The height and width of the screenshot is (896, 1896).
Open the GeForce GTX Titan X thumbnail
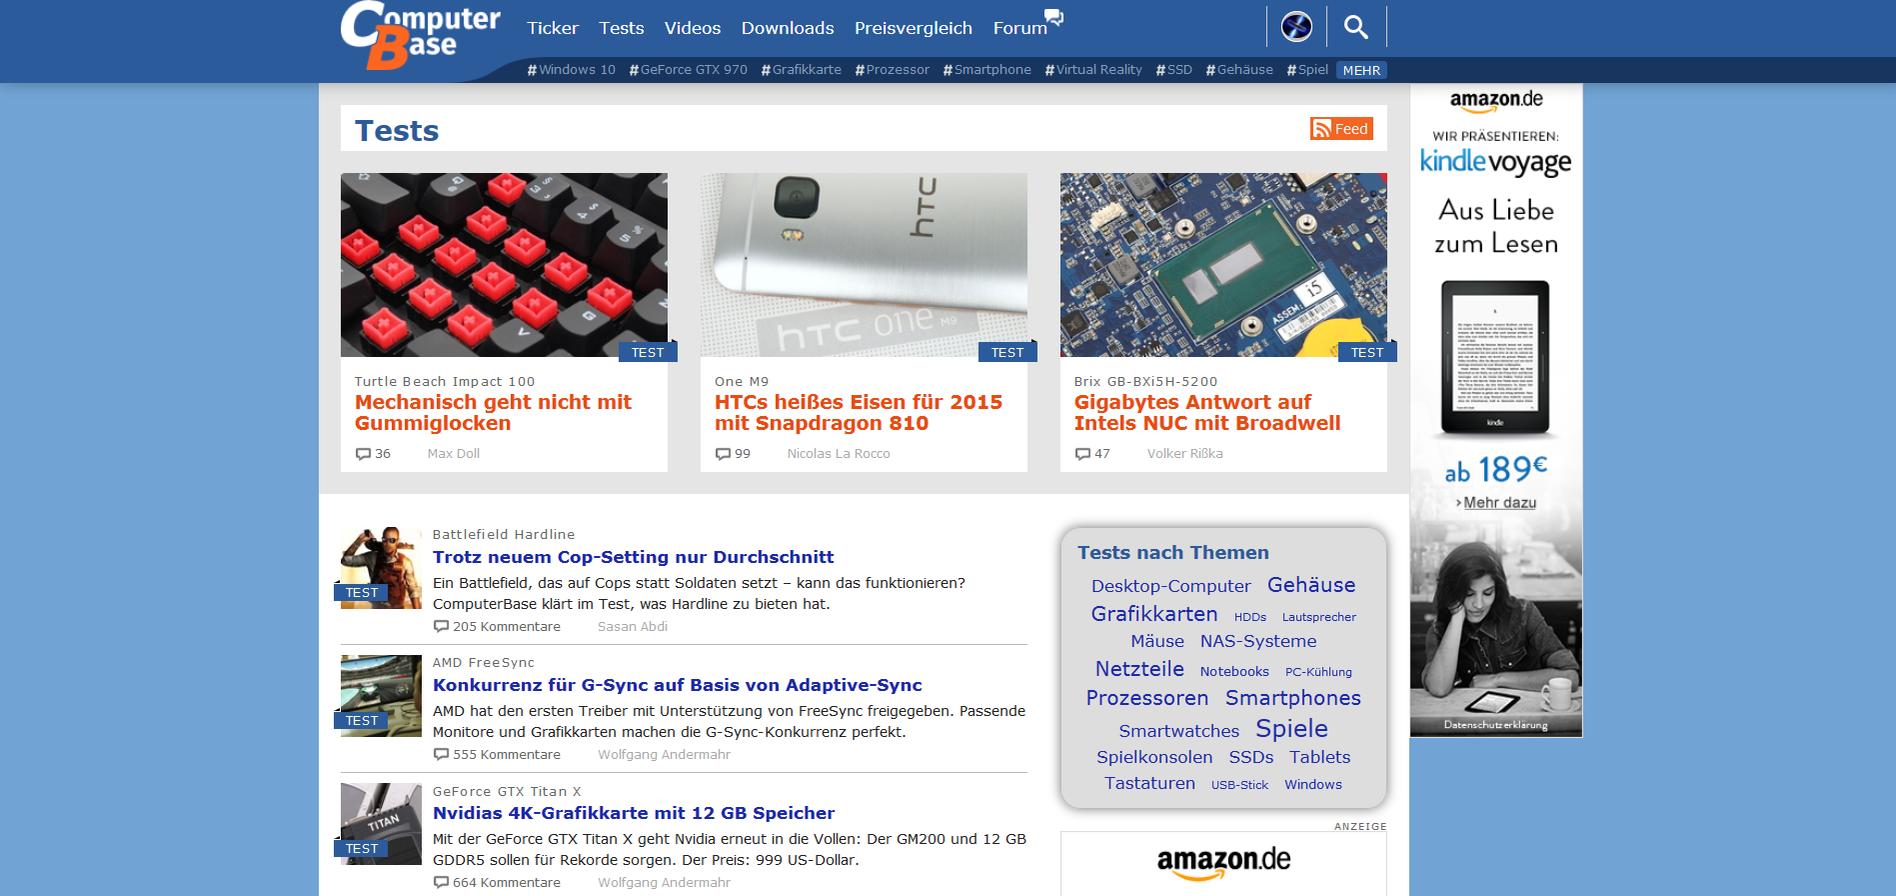(381, 824)
